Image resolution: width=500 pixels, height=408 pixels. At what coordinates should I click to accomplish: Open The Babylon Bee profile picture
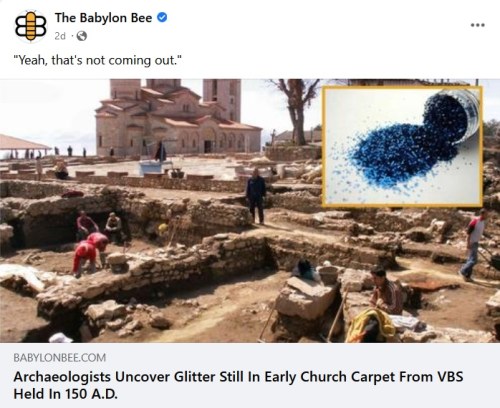[30, 26]
